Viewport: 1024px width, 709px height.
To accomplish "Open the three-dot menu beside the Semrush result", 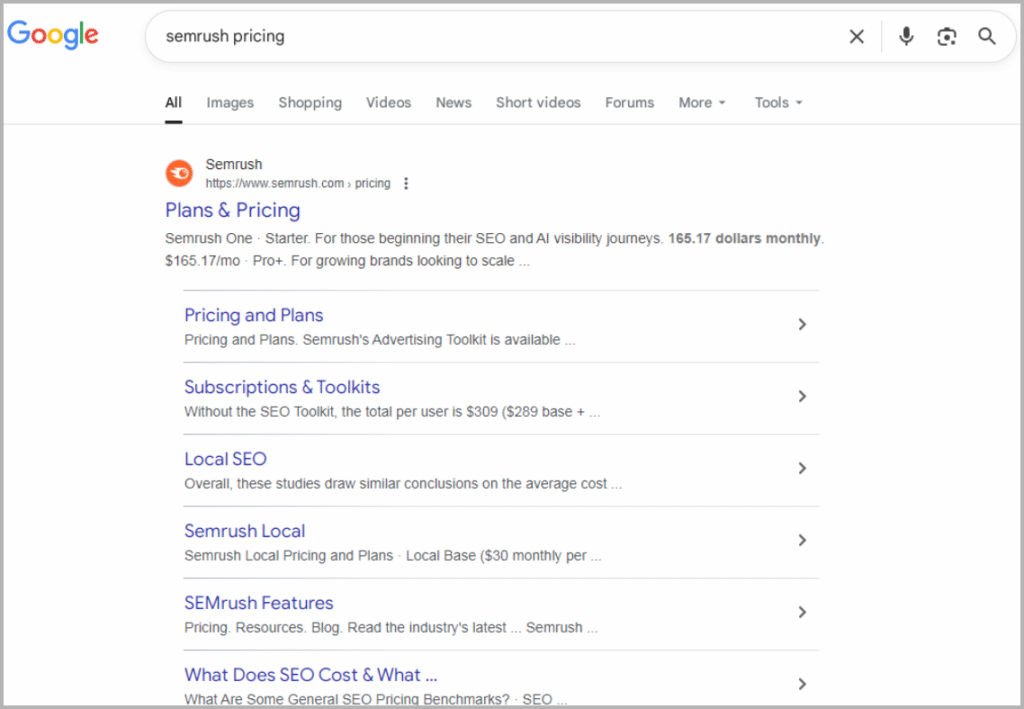I will pyautogui.click(x=406, y=183).
